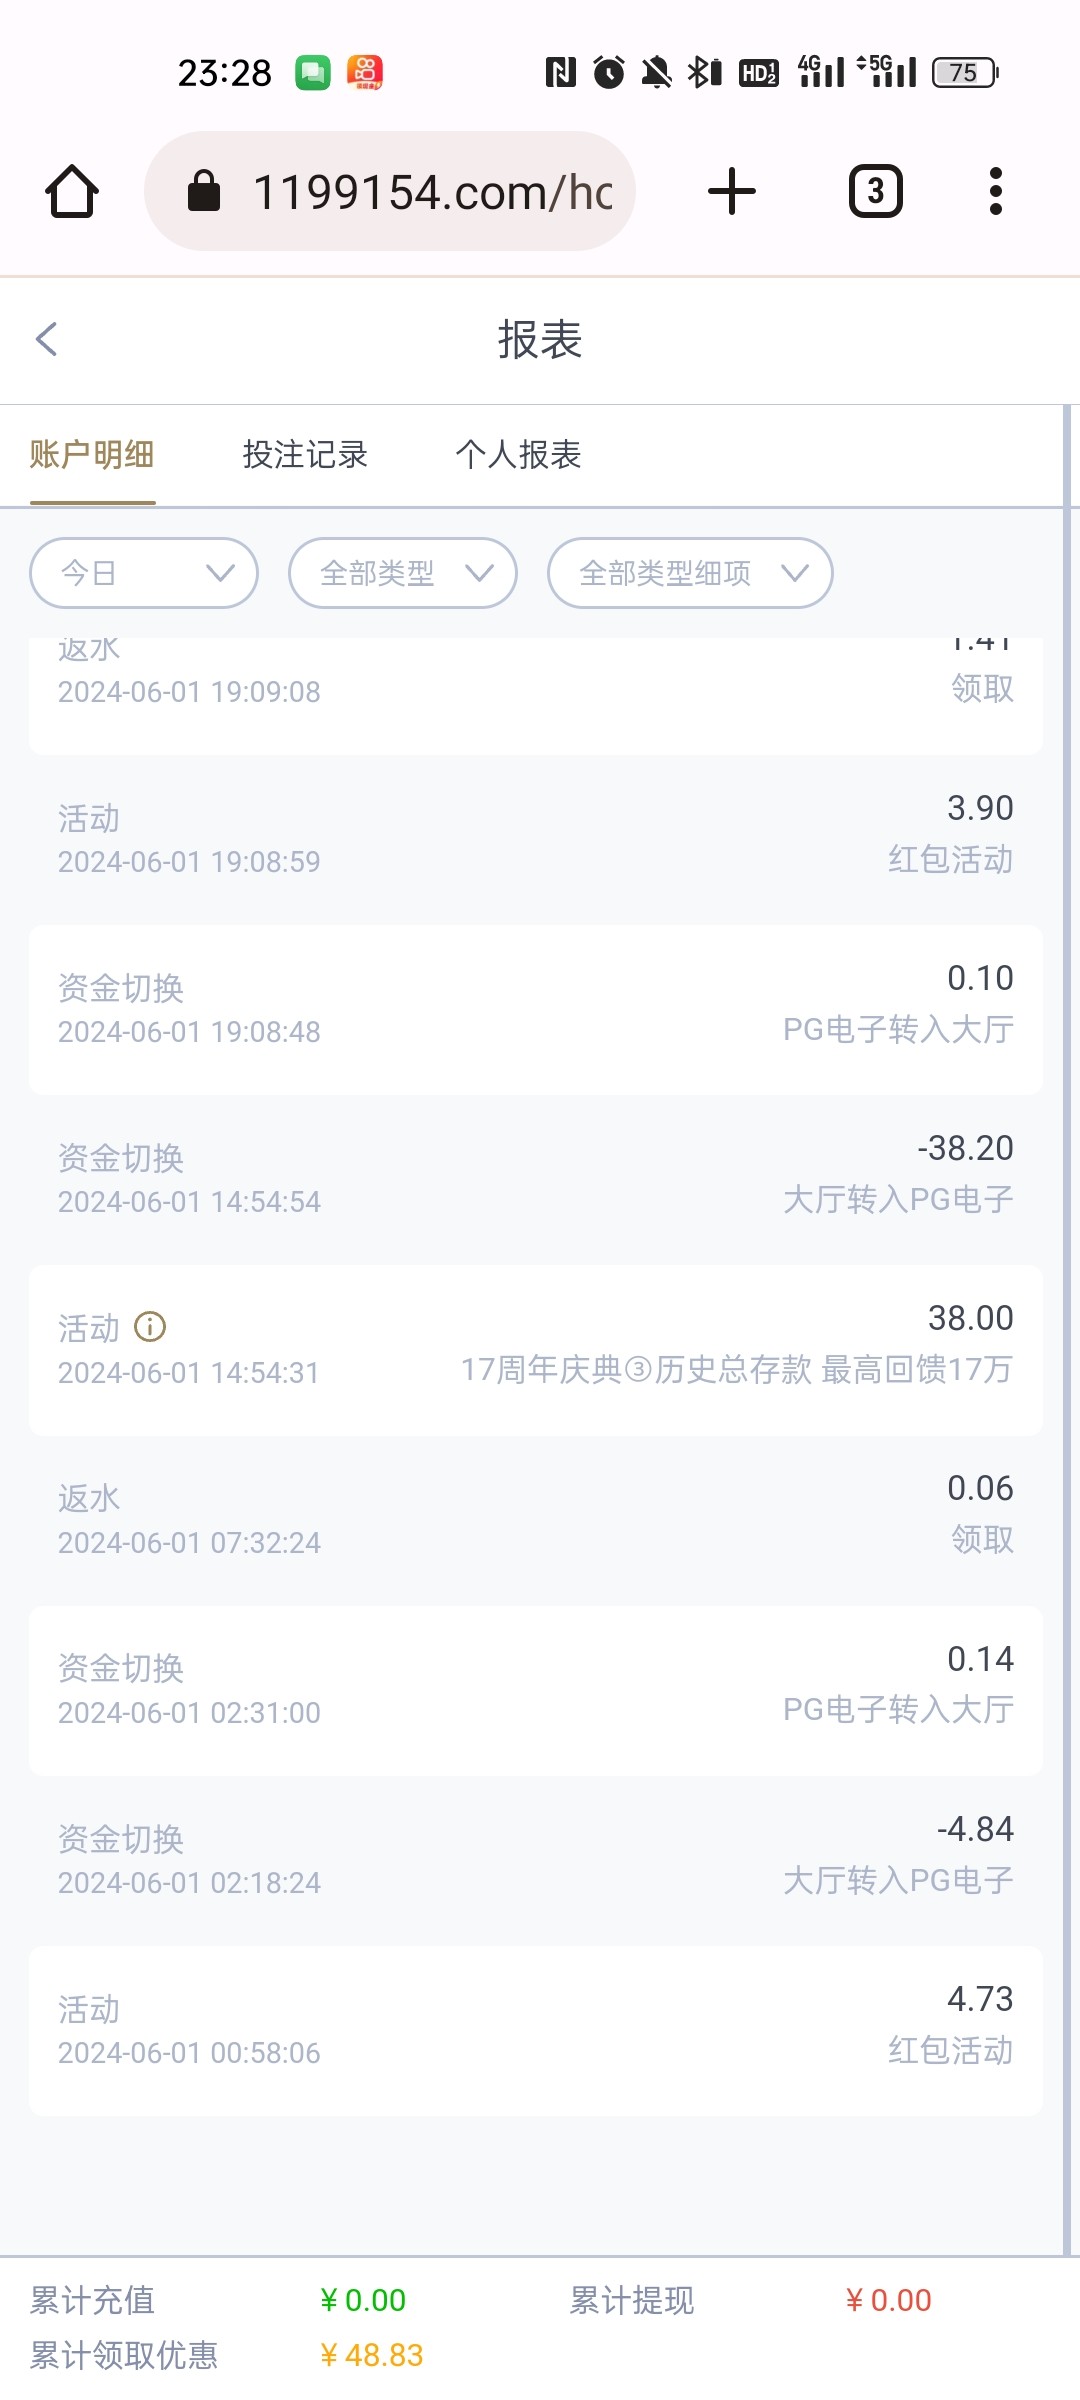Click the address bar URL field
This screenshot has height=2400, width=1080.
point(430,191)
